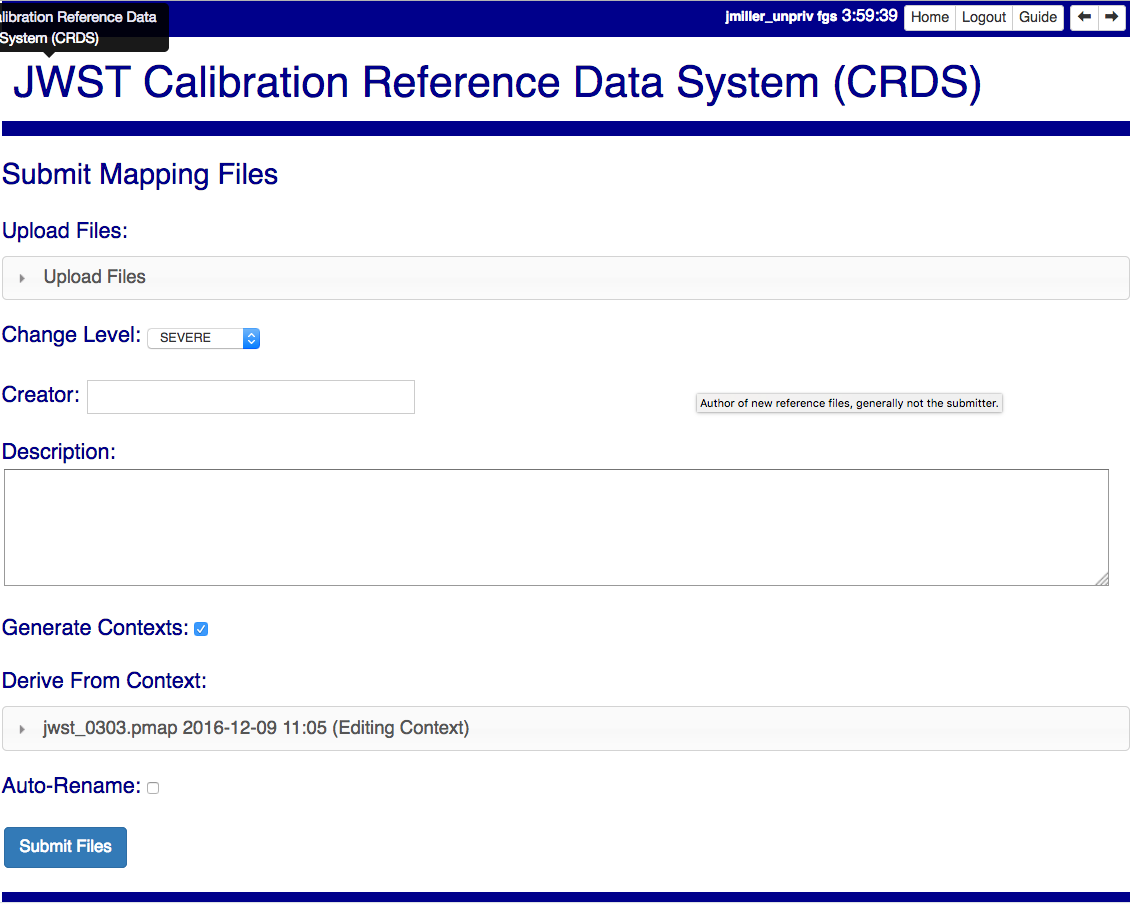Open the Guide menu item
The image size is (1130, 904).
(1038, 17)
